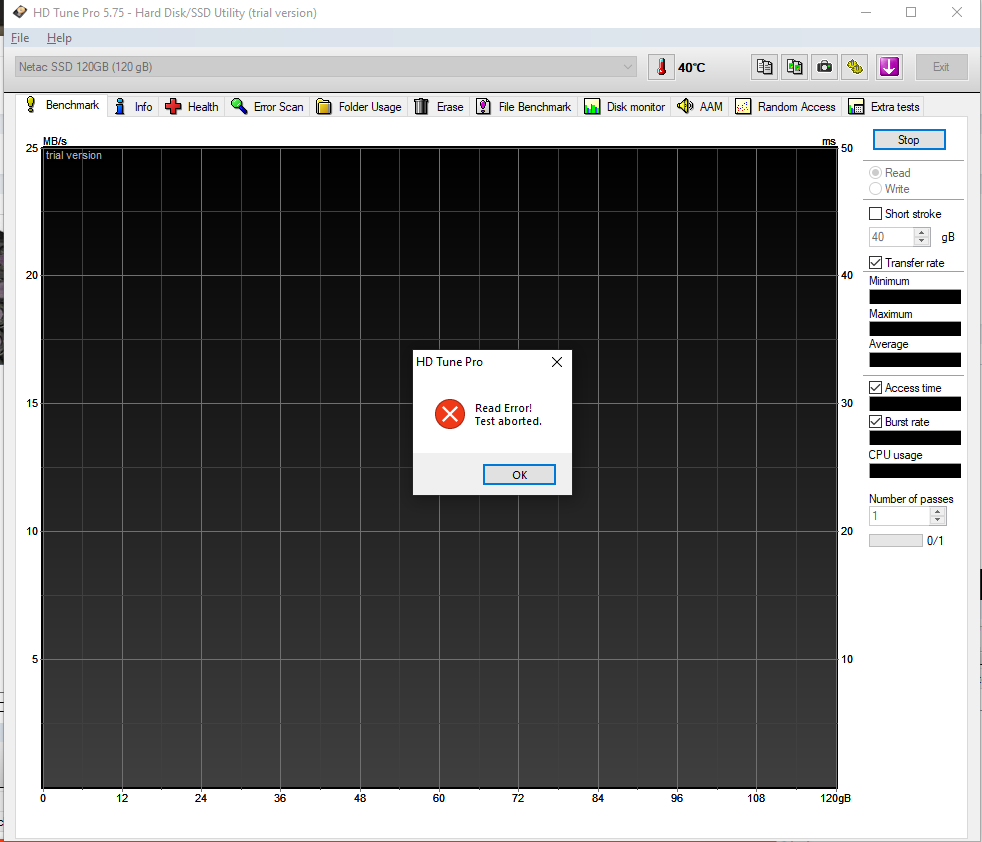The height and width of the screenshot is (842, 982).
Task: Open the Help menu
Action: tap(59, 38)
